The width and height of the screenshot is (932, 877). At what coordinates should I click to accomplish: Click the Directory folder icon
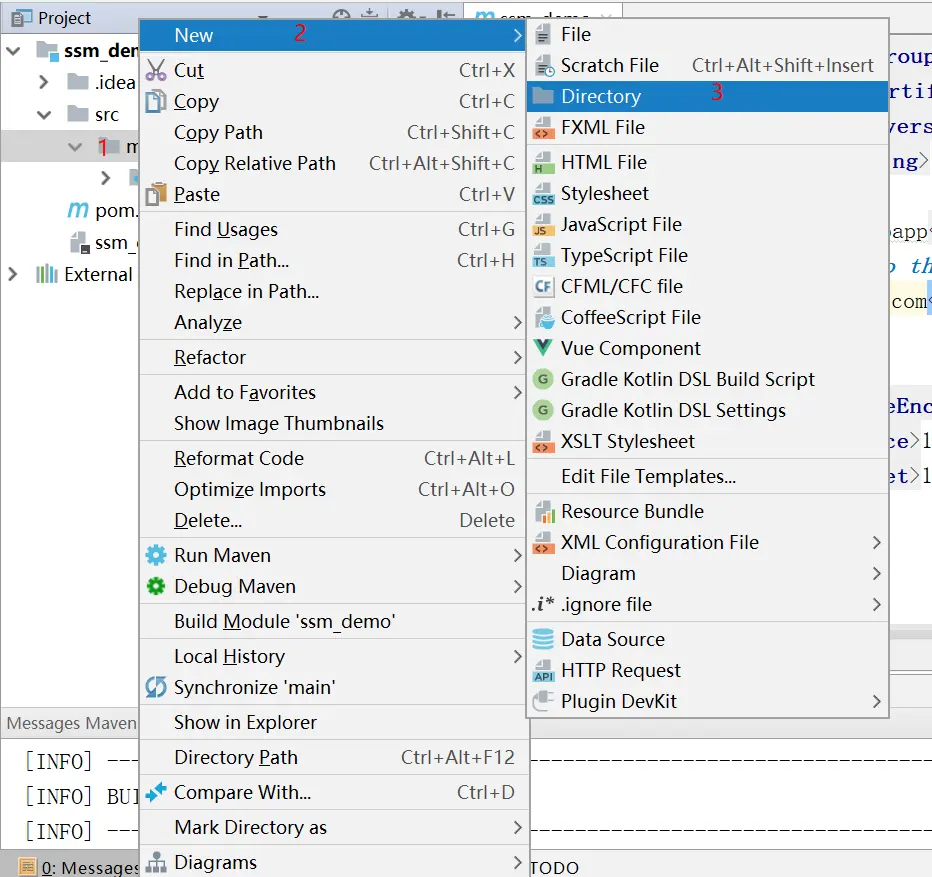click(x=543, y=96)
